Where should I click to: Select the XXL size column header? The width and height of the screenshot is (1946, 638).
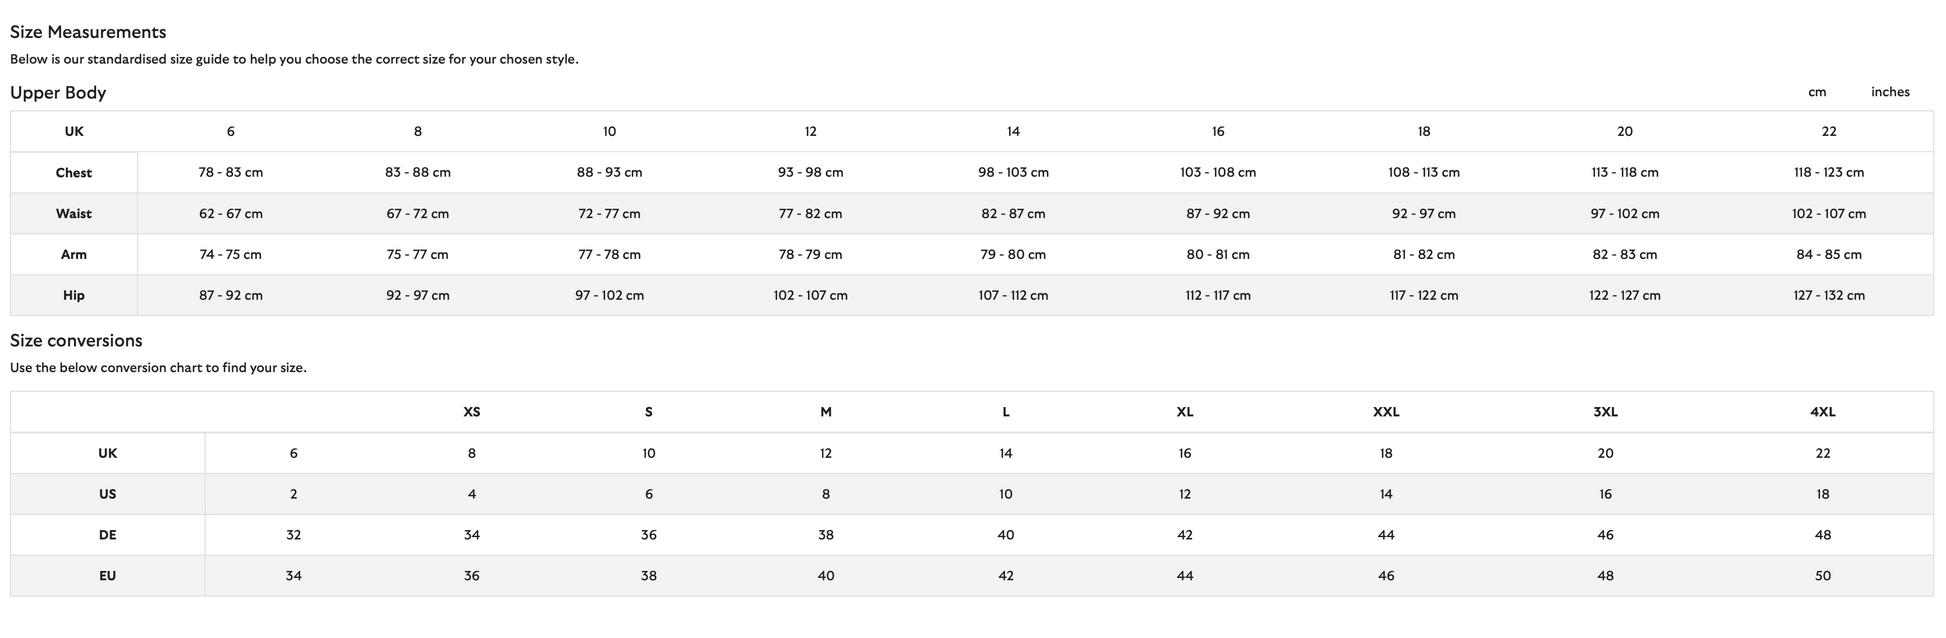(x=1386, y=412)
